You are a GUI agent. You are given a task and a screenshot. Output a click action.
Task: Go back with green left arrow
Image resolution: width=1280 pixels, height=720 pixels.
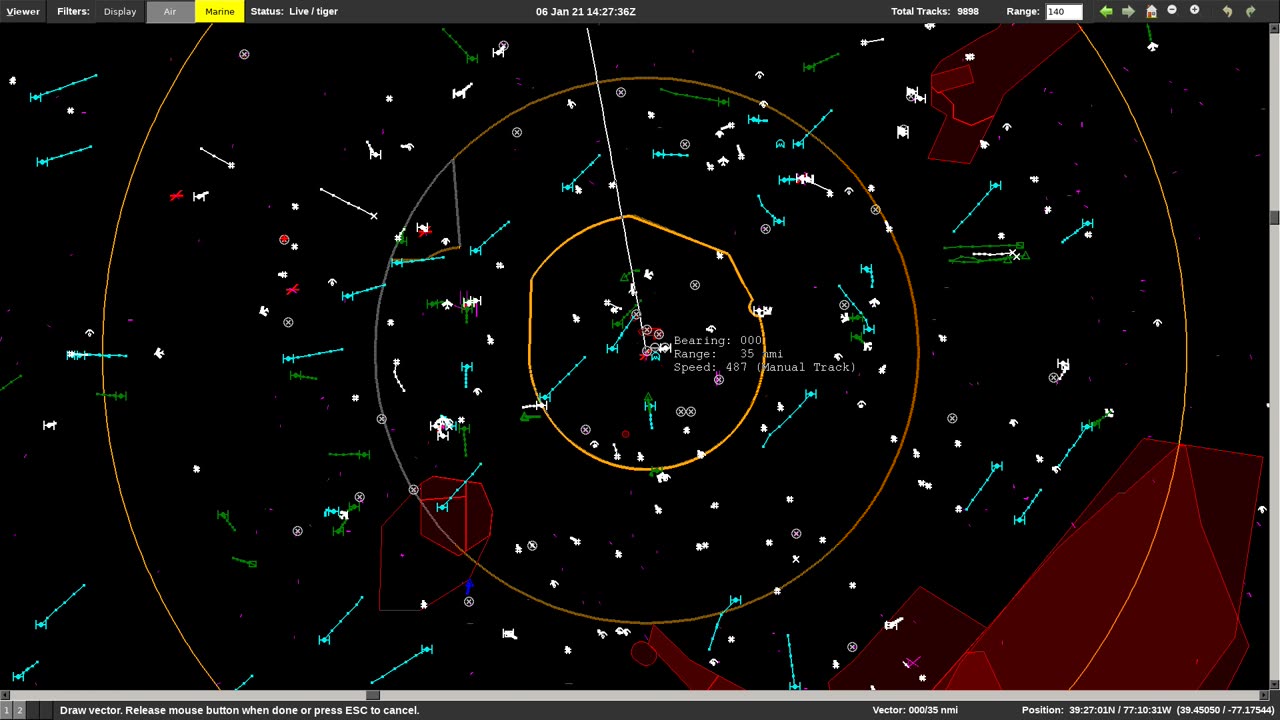click(1106, 11)
